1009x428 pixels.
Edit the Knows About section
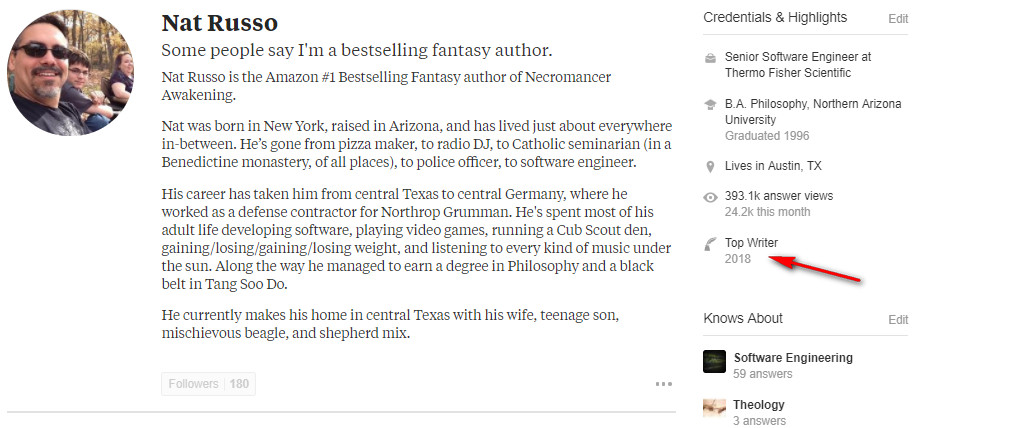tap(898, 320)
